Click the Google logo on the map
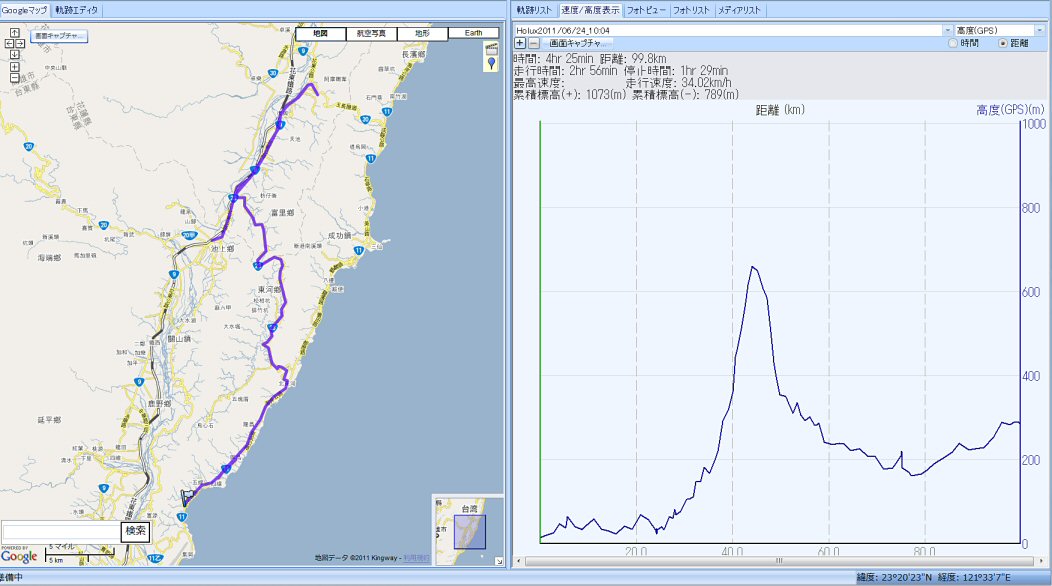This screenshot has width=1052, height=586. click(19, 556)
